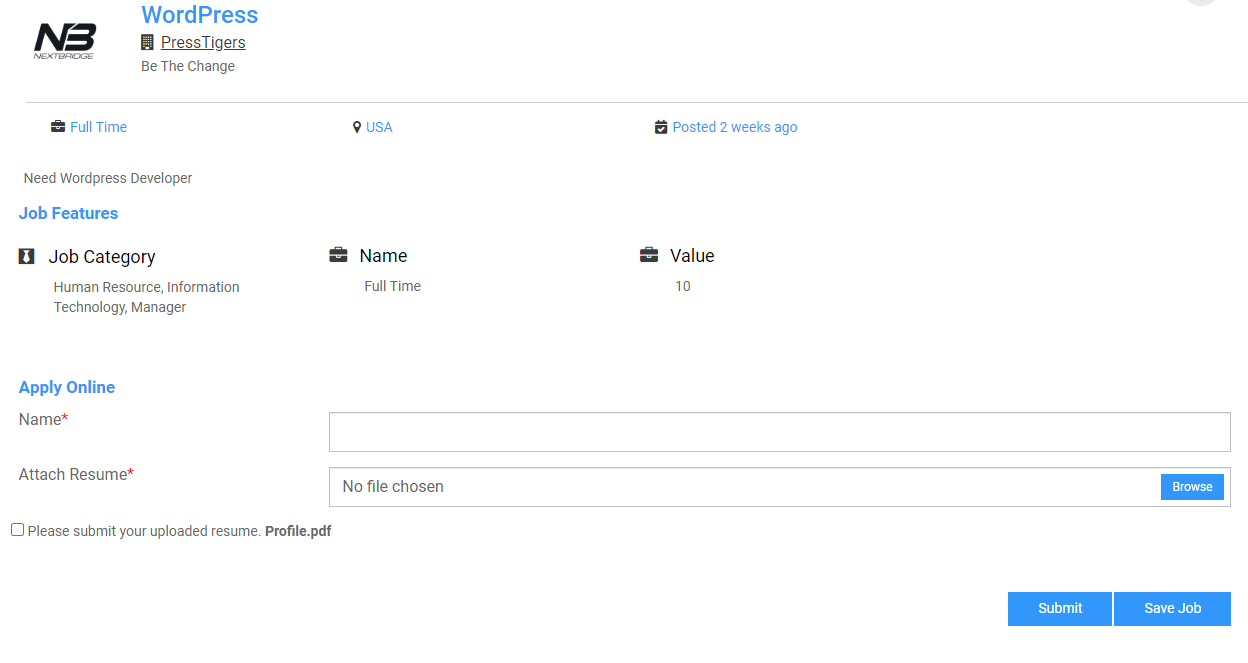Click the location pin icon beside USA
1248x663 pixels.
click(x=357, y=127)
